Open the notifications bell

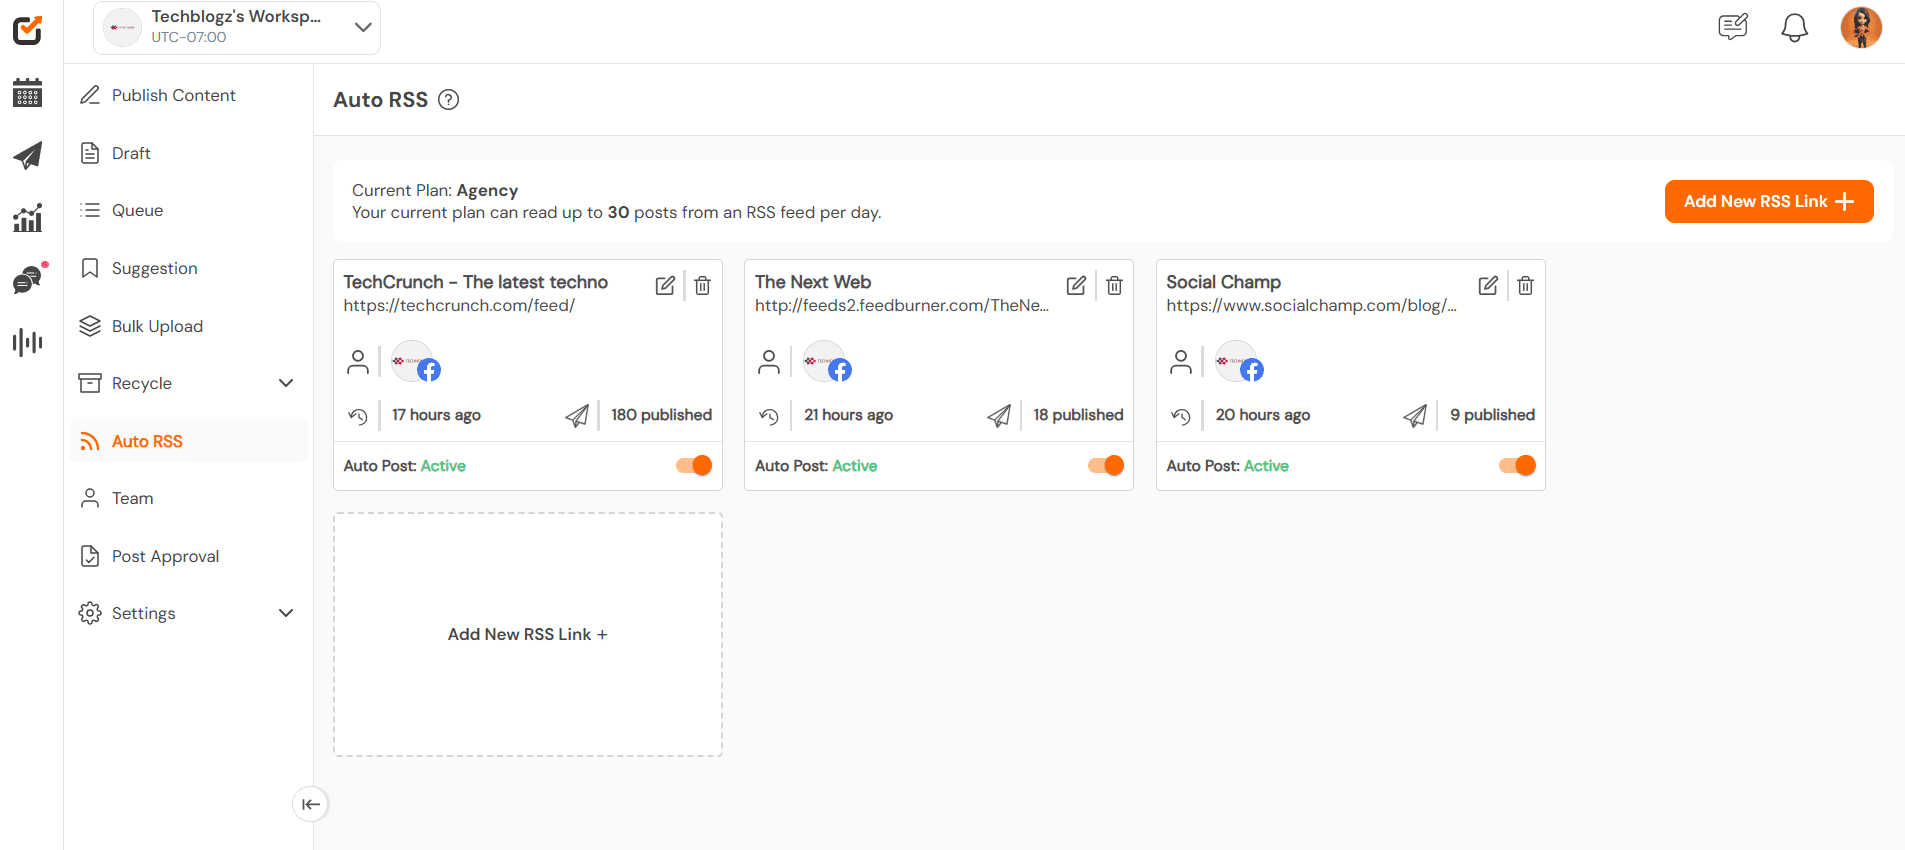tap(1795, 28)
